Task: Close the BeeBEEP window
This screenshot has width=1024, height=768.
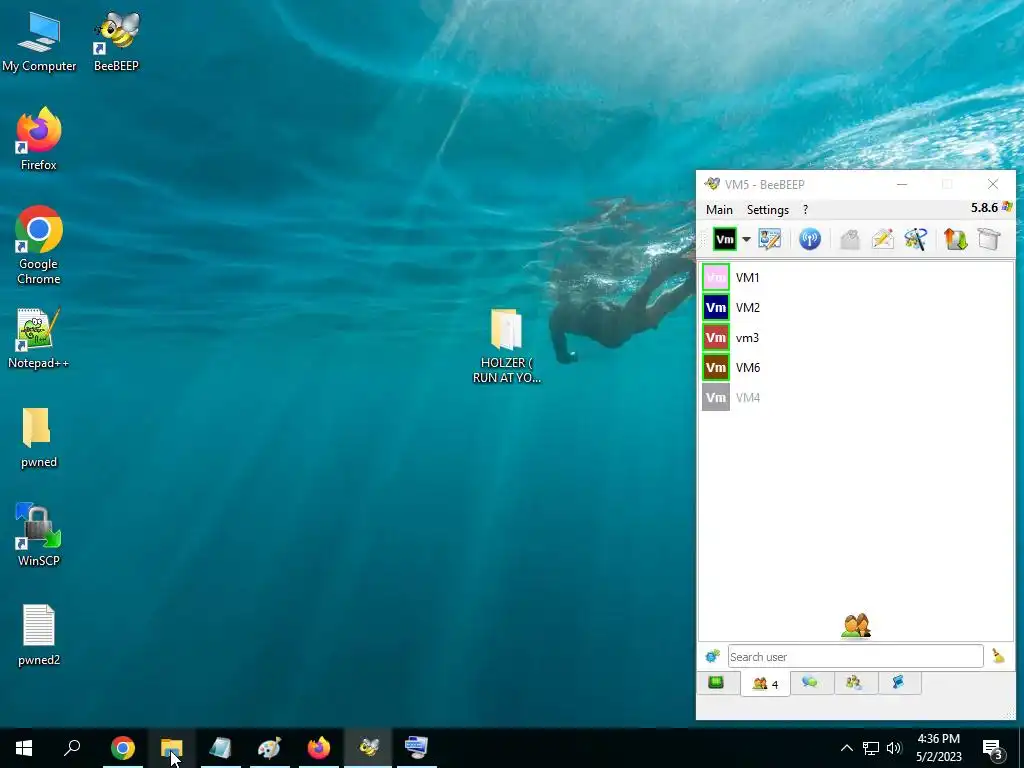Action: [993, 185]
